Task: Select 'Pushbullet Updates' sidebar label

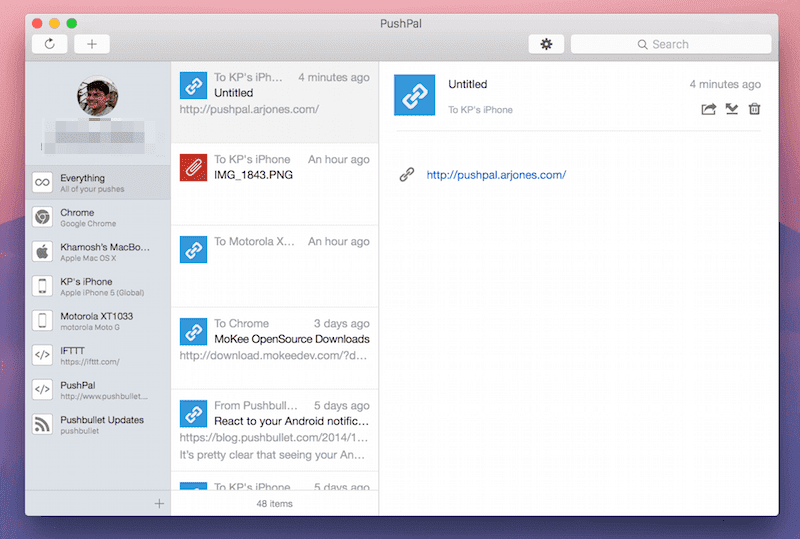Action: 102,420
